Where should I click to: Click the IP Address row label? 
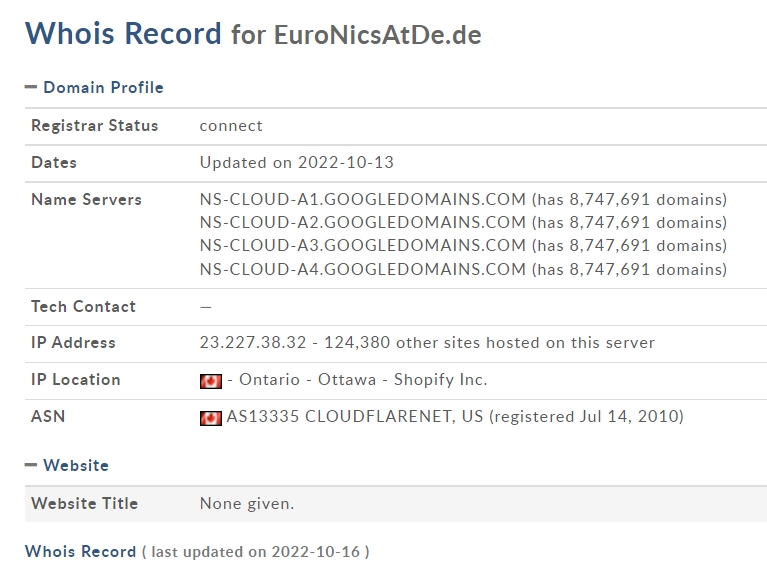[x=73, y=342]
